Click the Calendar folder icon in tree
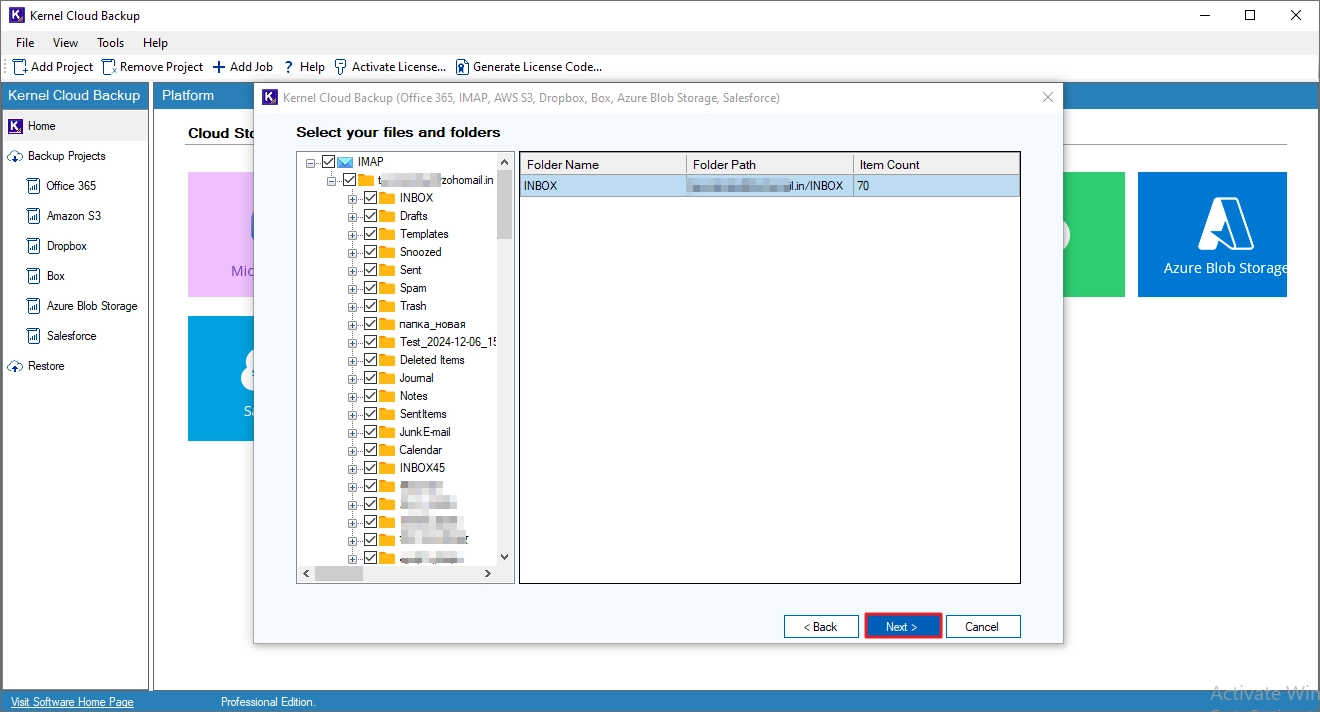This screenshot has height=712, width=1320. [387, 450]
